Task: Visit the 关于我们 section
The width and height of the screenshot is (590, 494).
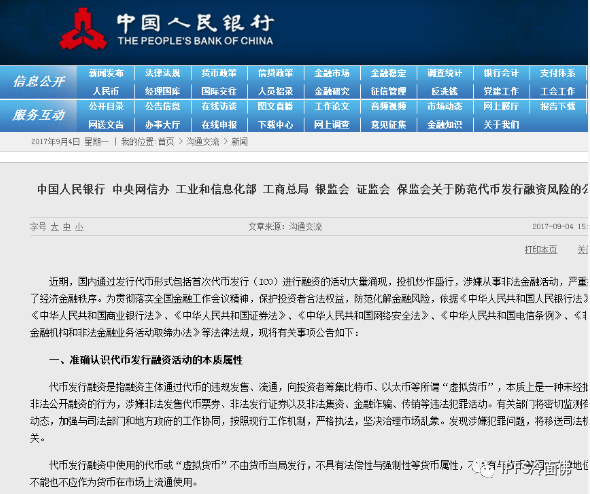Action: 501,125
